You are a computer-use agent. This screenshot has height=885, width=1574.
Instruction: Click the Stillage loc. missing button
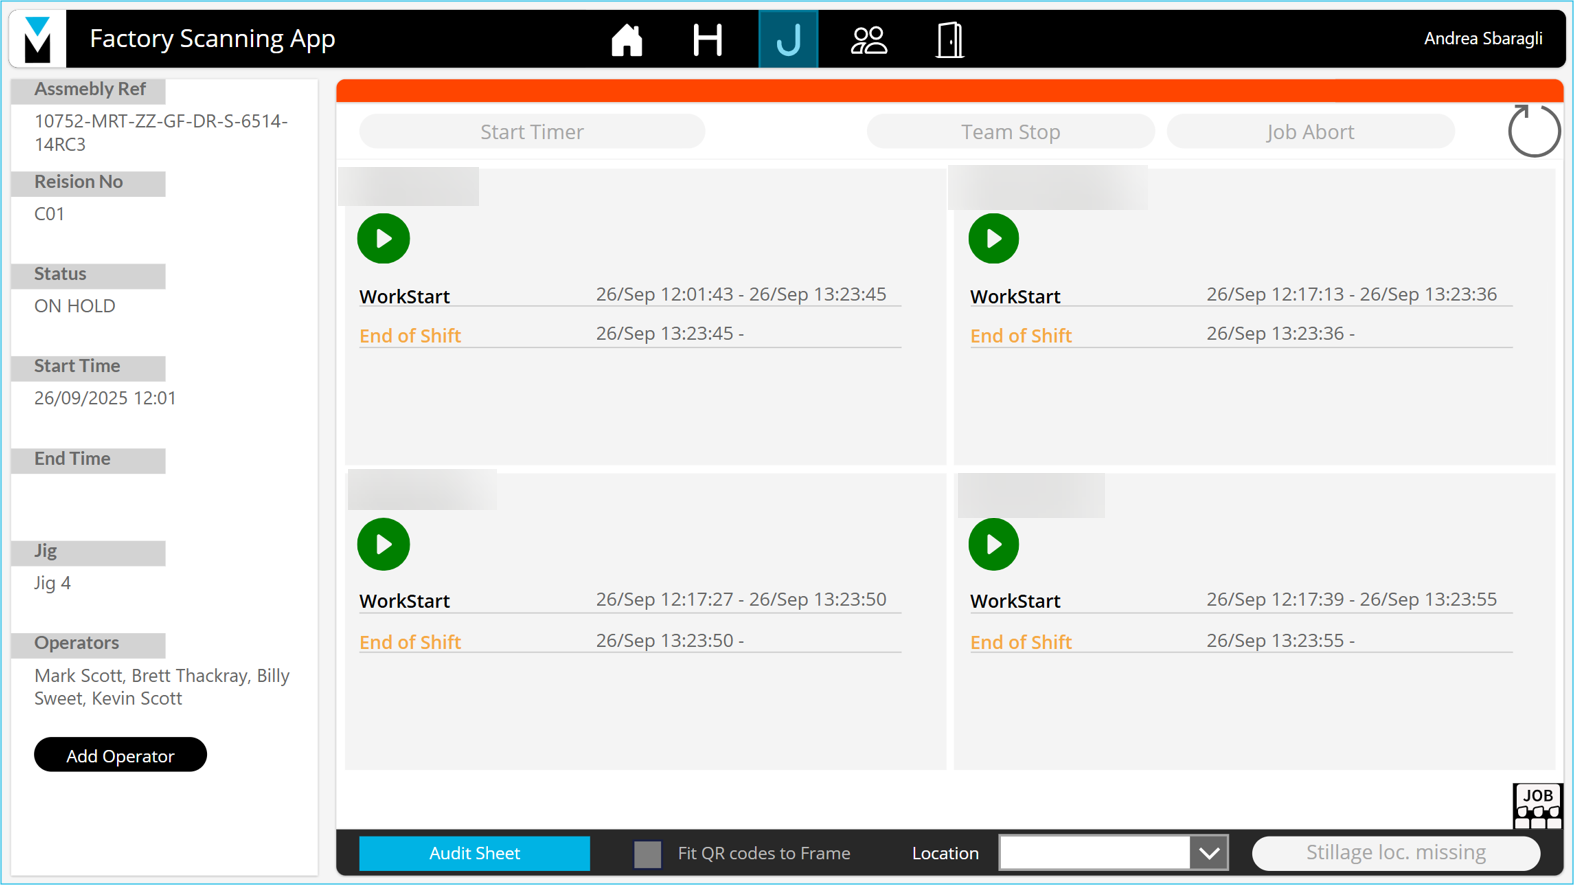pyautogui.click(x=1396, y=853)
